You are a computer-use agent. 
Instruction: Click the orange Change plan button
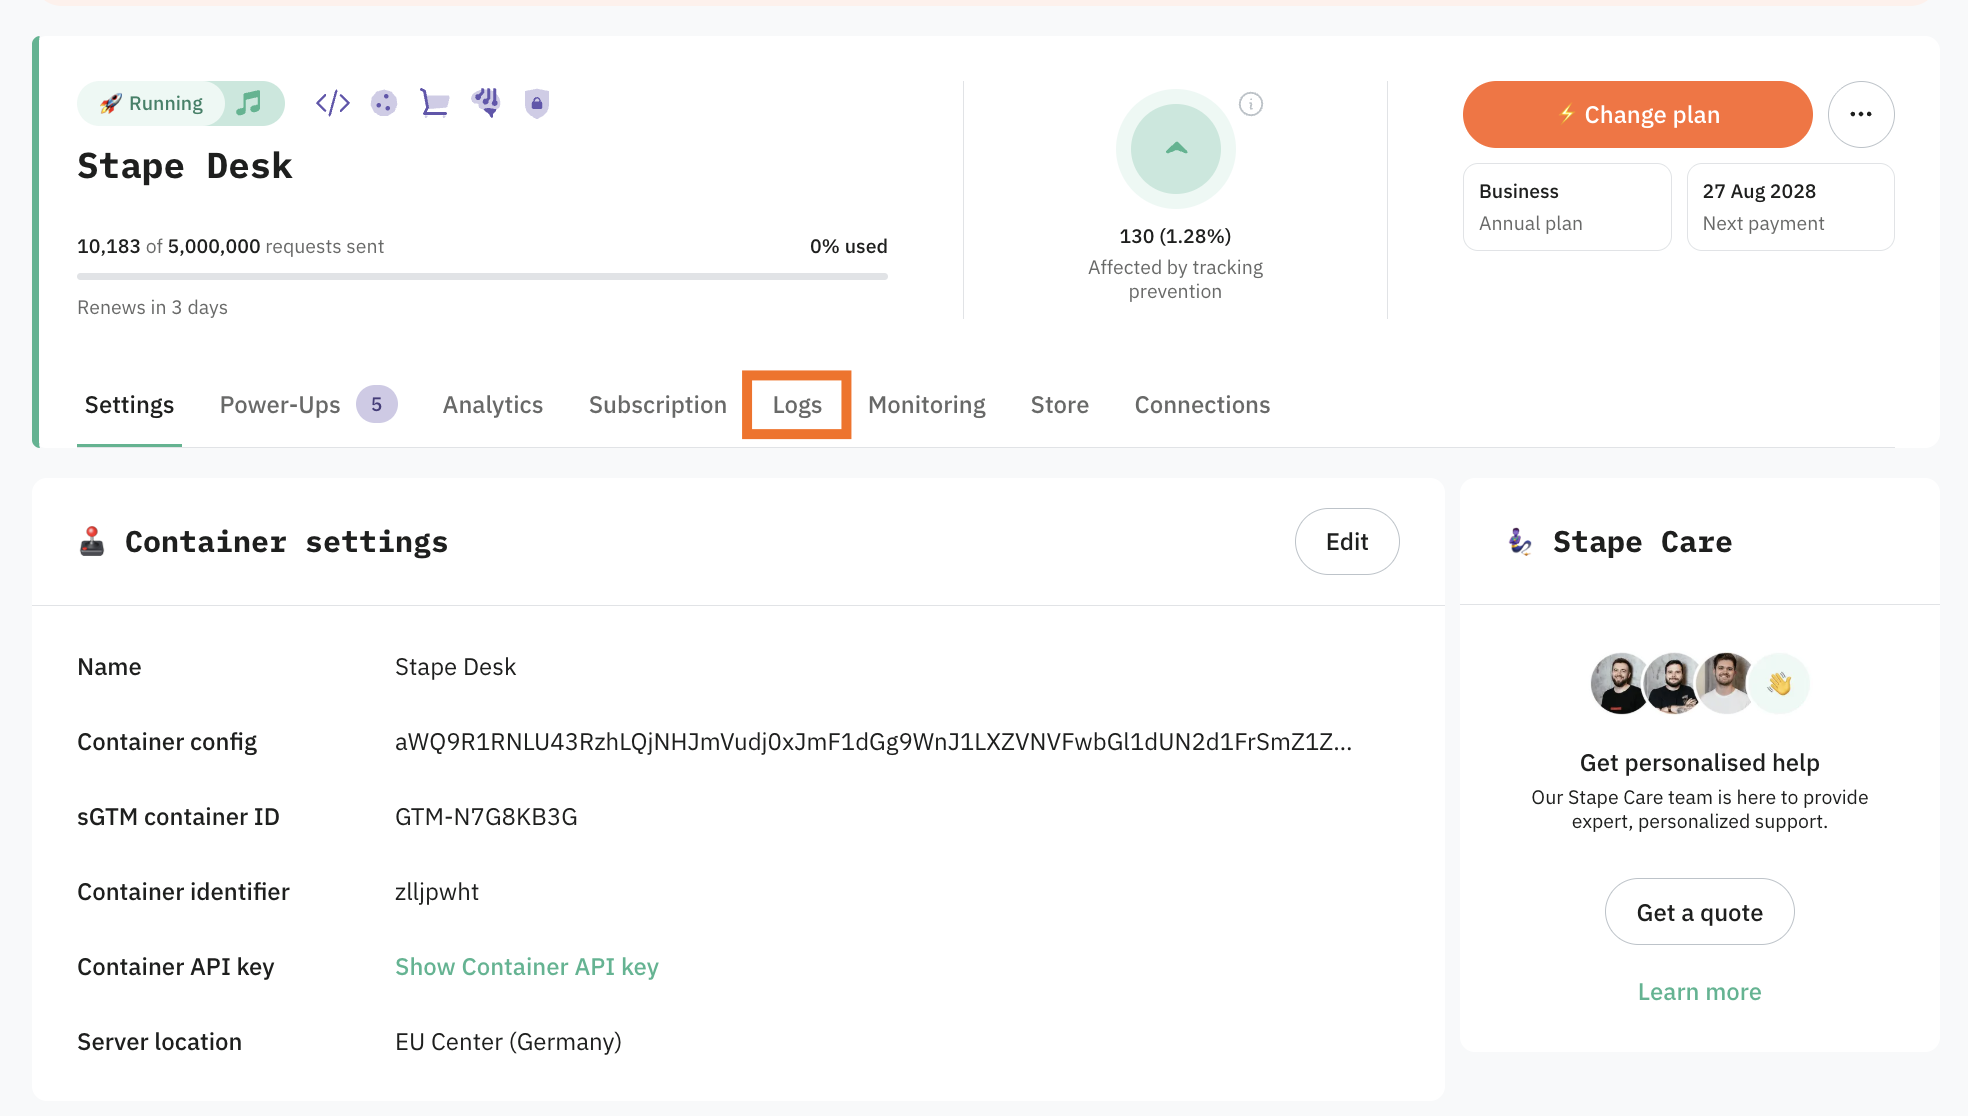pyautogui.click(x=1638, y=114)
